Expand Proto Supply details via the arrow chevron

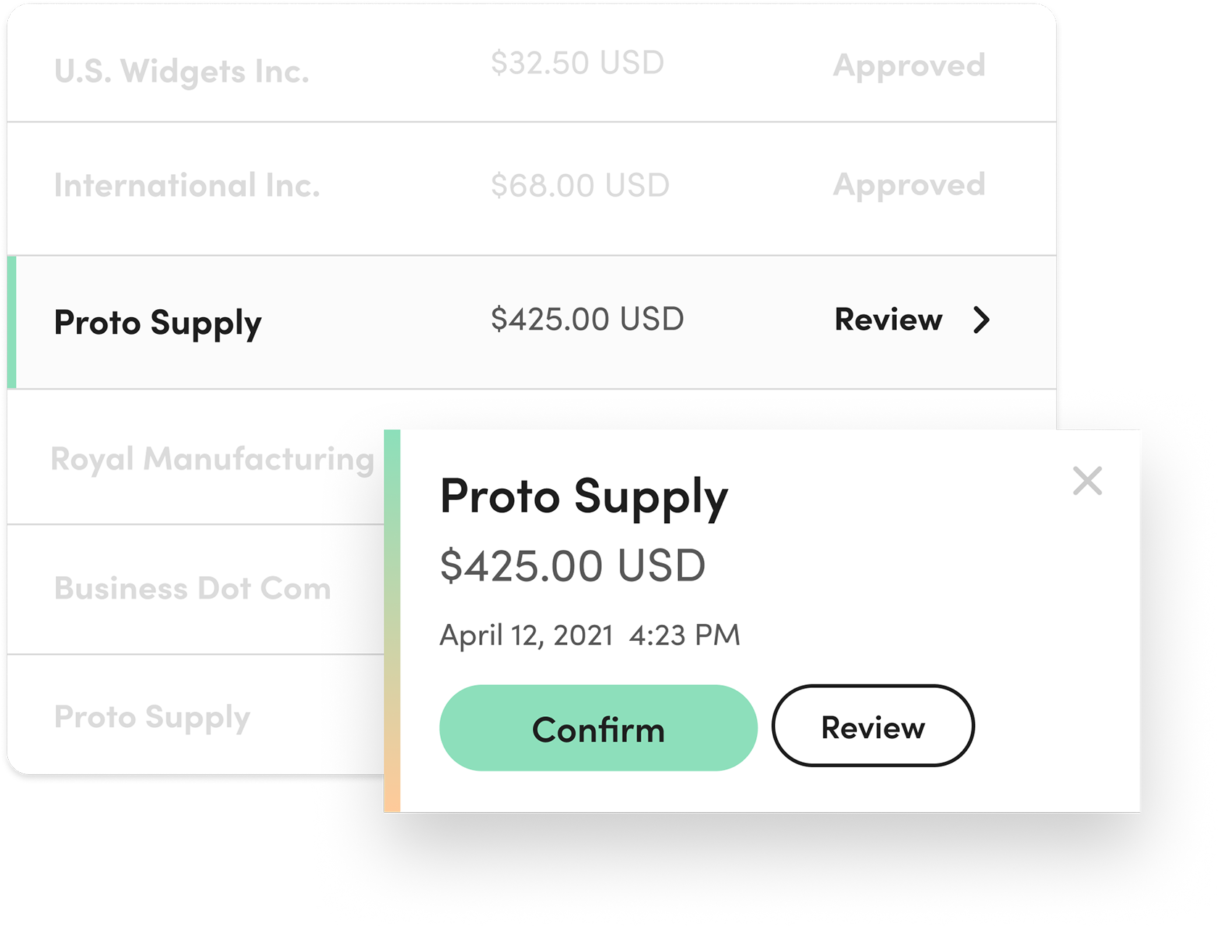tap(982, 320)
